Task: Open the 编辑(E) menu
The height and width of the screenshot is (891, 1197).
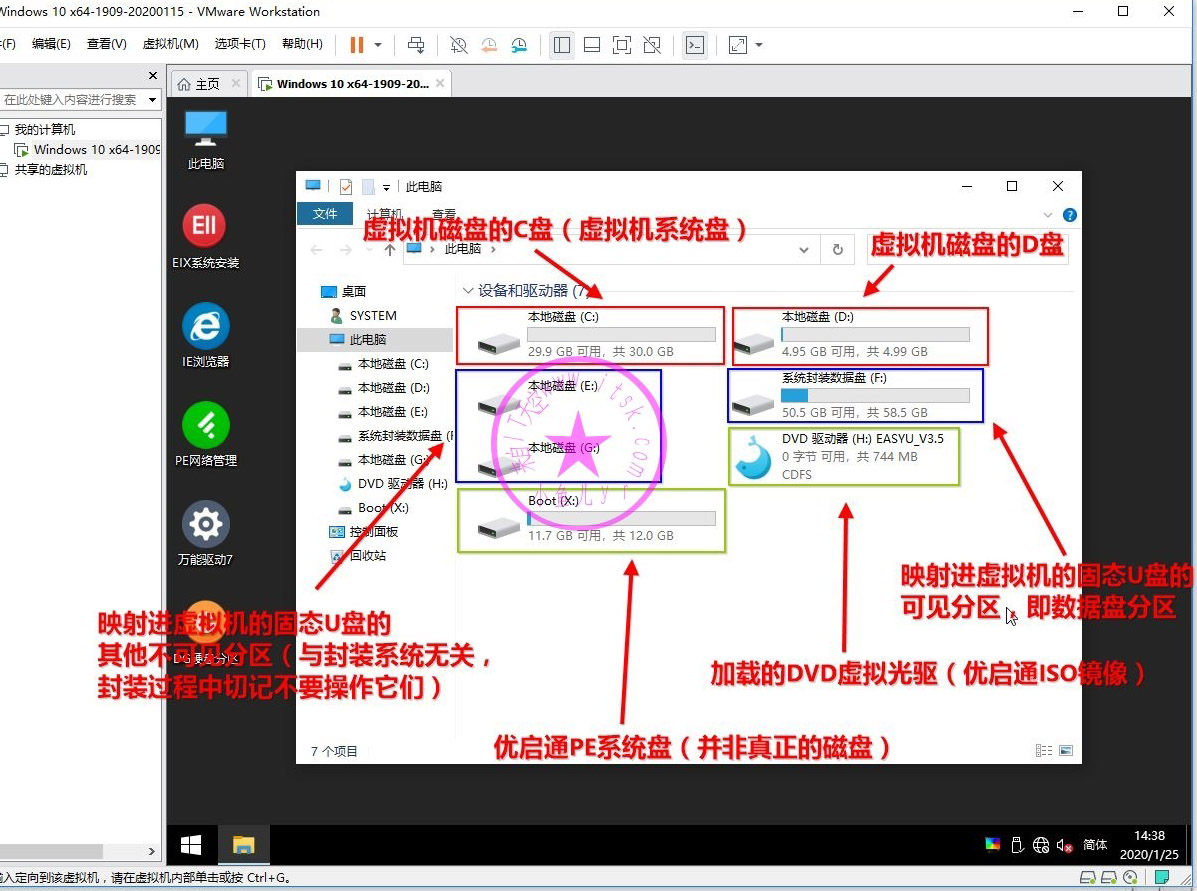Action: 51,44
